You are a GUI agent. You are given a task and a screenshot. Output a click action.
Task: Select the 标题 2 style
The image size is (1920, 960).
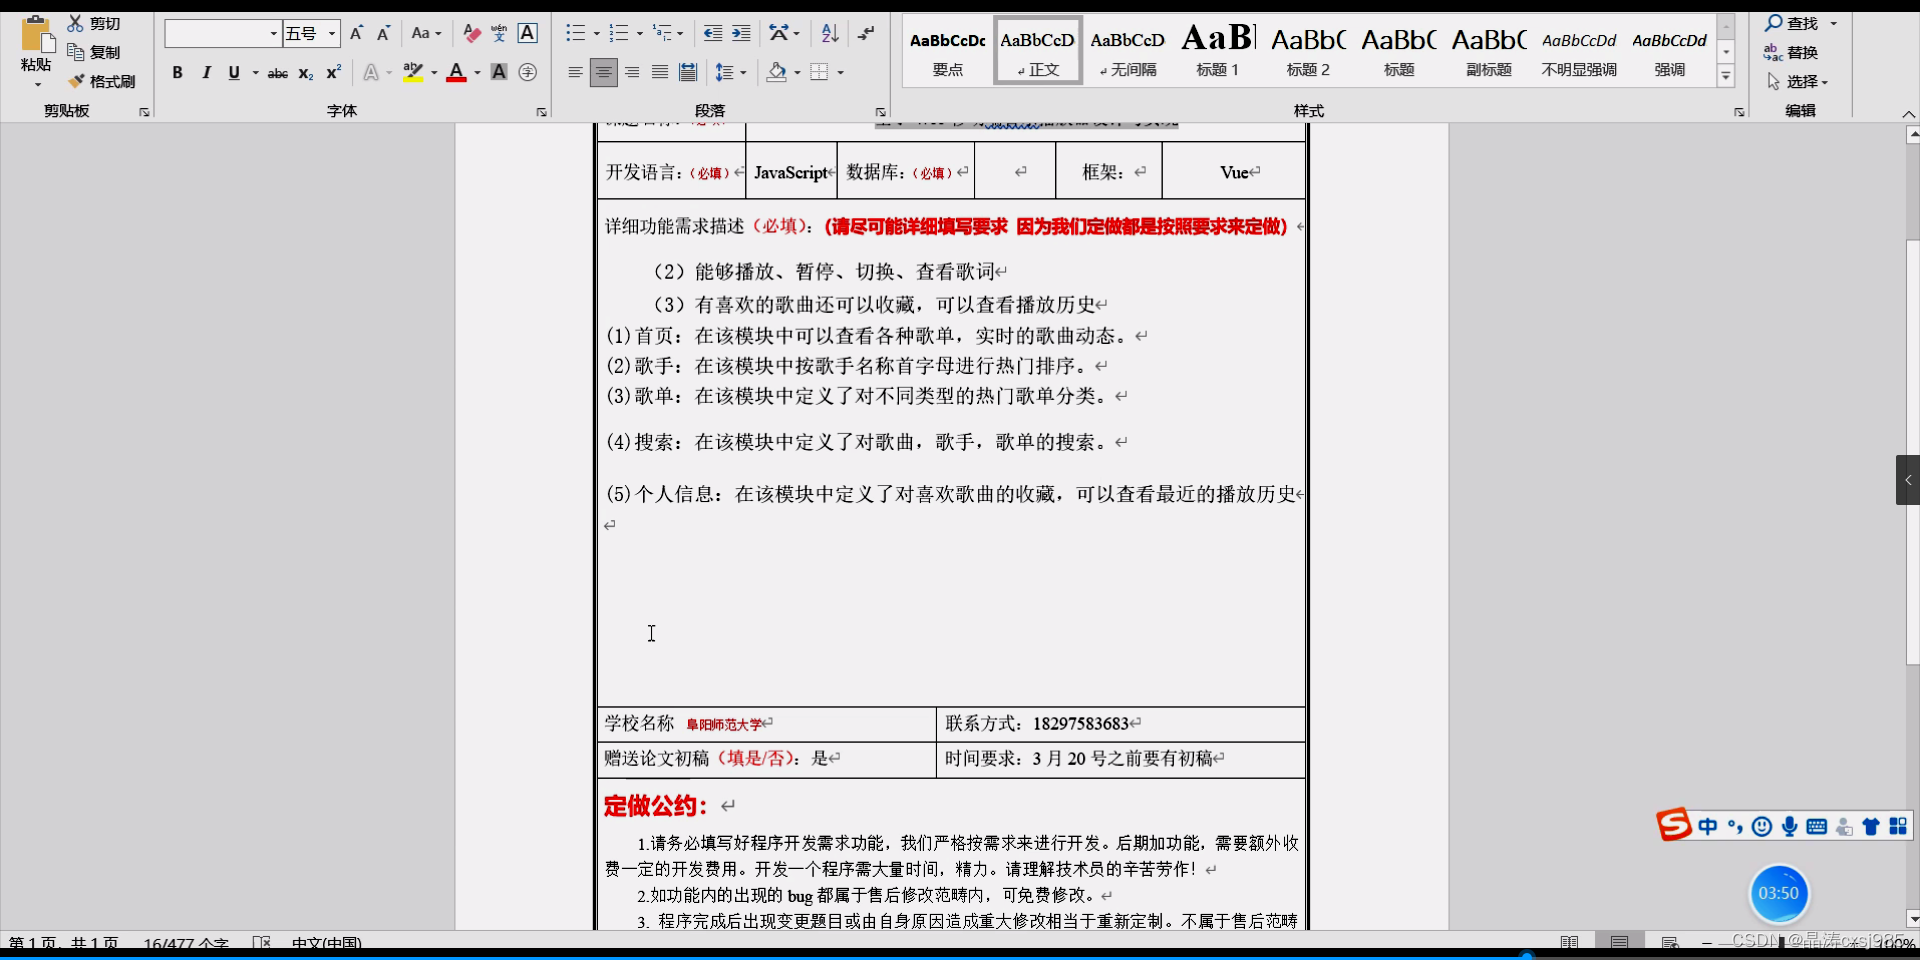click(1308, 50)
